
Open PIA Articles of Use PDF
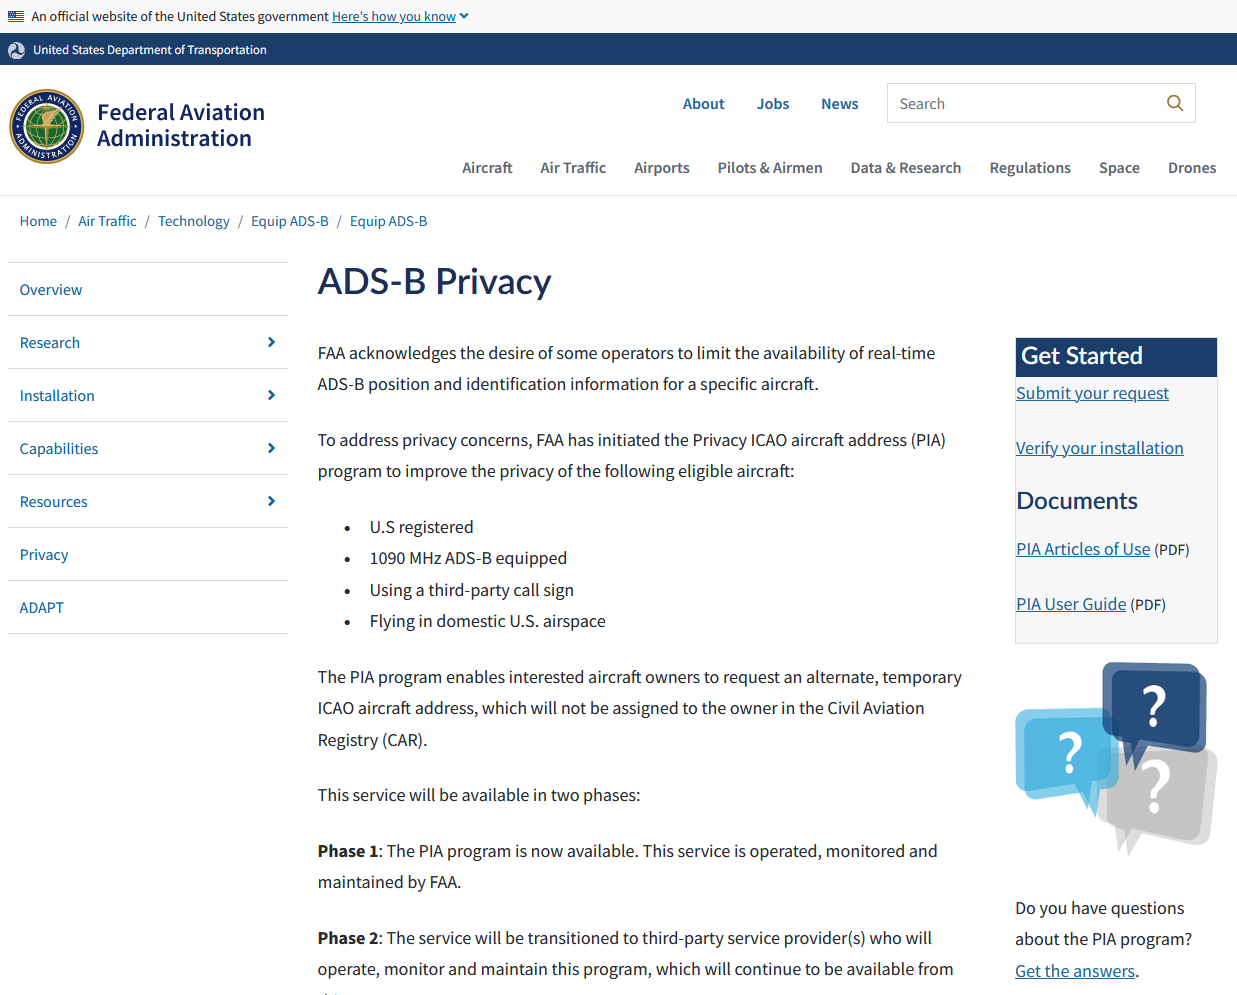click(x=1083, y=549)
